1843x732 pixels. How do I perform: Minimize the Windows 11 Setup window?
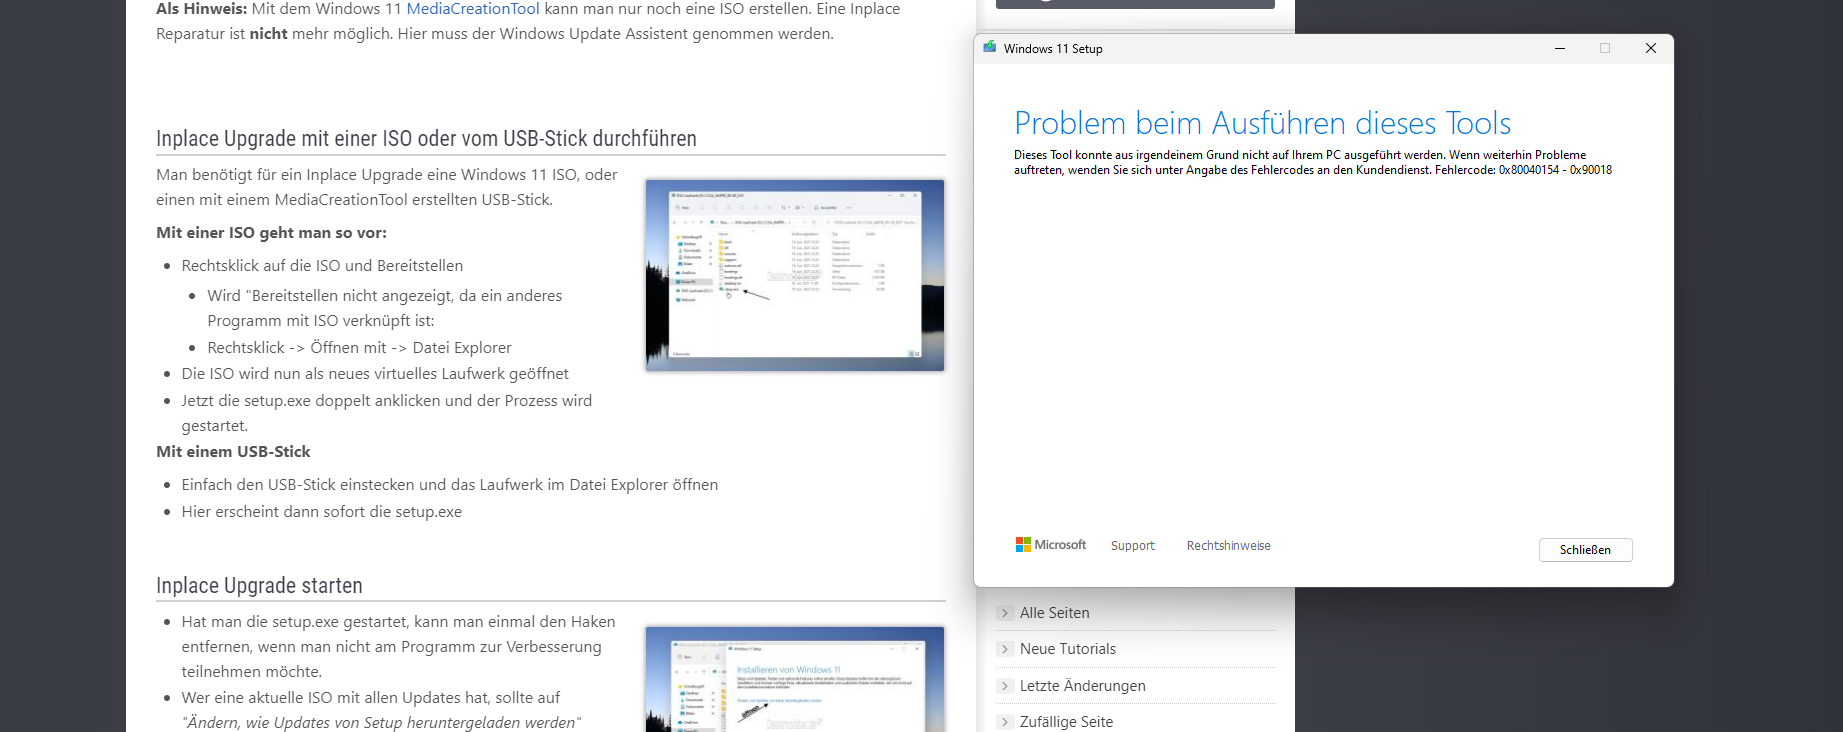(x=1559, y=48)
